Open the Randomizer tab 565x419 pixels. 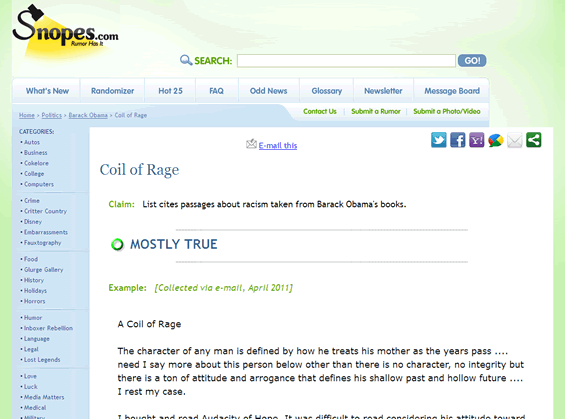[112, 91]
